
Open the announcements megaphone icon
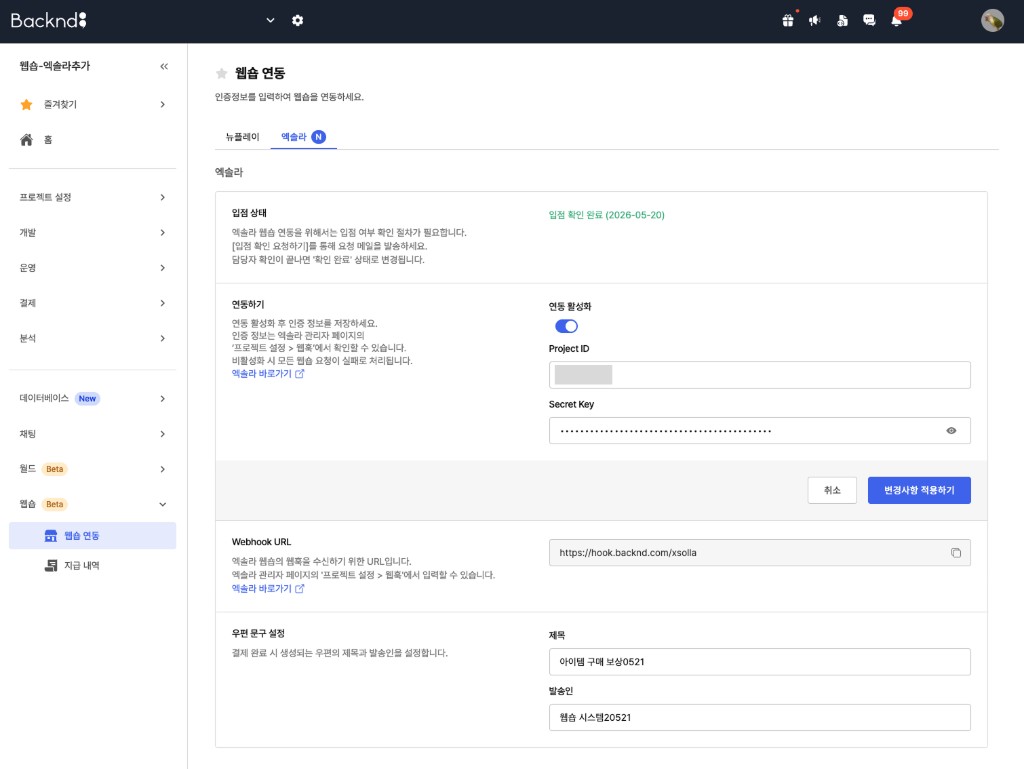click(x=814, y=20)
